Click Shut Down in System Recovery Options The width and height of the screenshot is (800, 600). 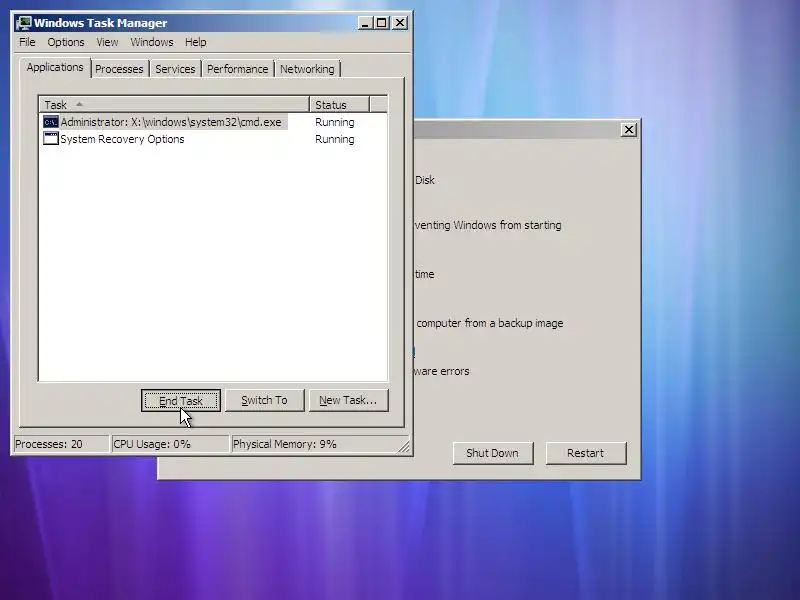(x=492, y=453)
